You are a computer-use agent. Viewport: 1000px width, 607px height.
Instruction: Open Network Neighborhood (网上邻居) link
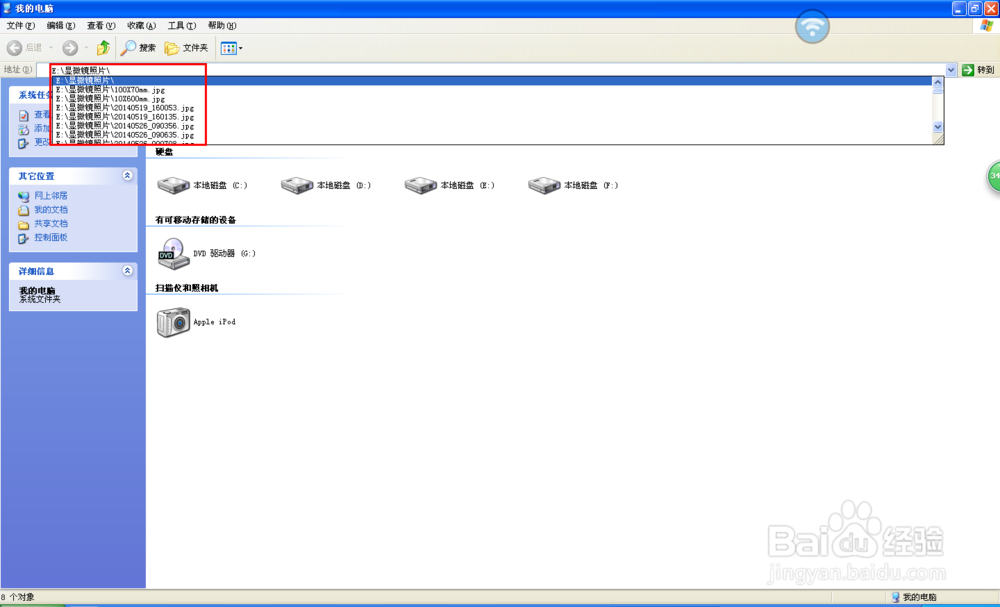50,196
